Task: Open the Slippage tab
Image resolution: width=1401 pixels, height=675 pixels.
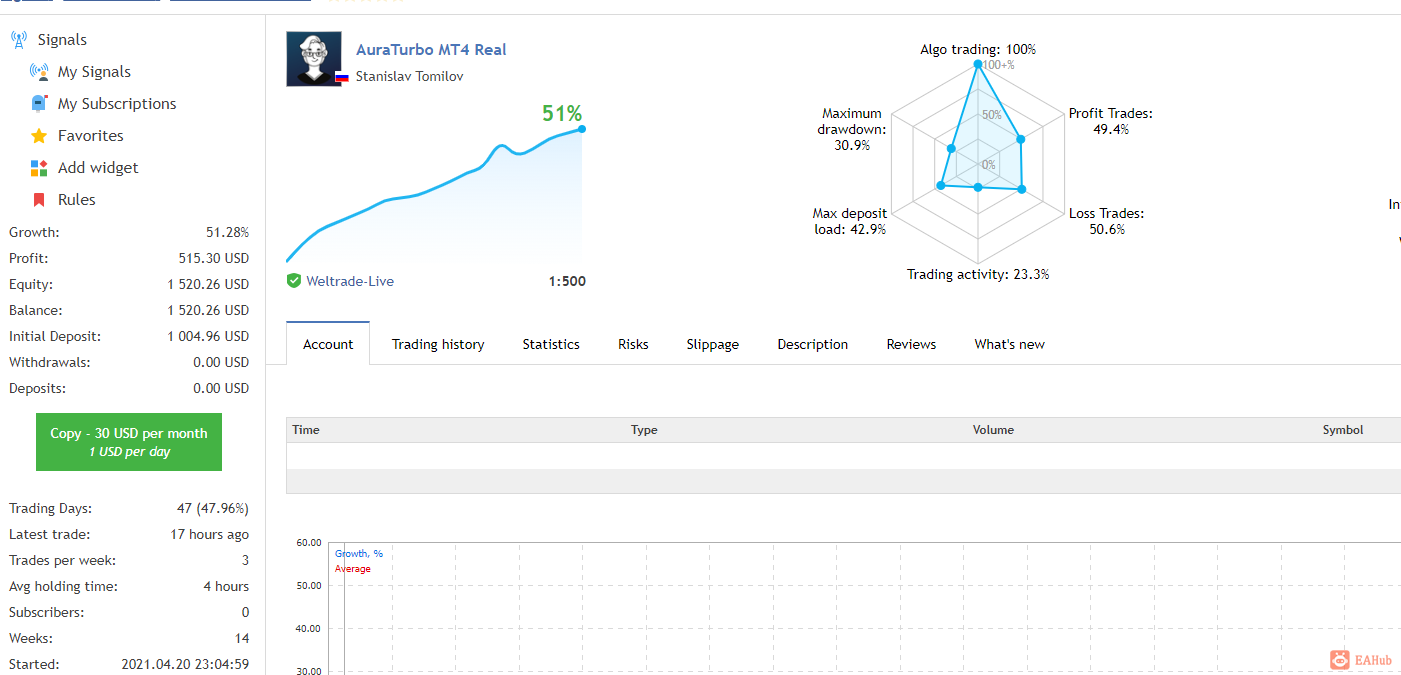Action: coord(713,344)
